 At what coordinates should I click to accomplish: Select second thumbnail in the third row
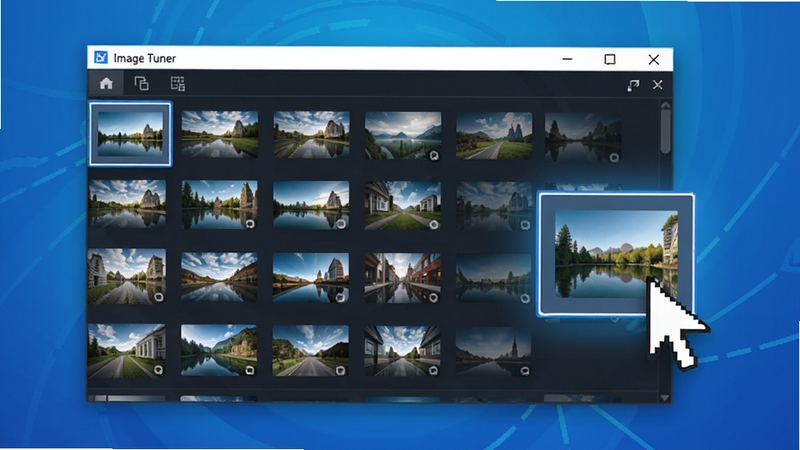click(x=219, y=277)
